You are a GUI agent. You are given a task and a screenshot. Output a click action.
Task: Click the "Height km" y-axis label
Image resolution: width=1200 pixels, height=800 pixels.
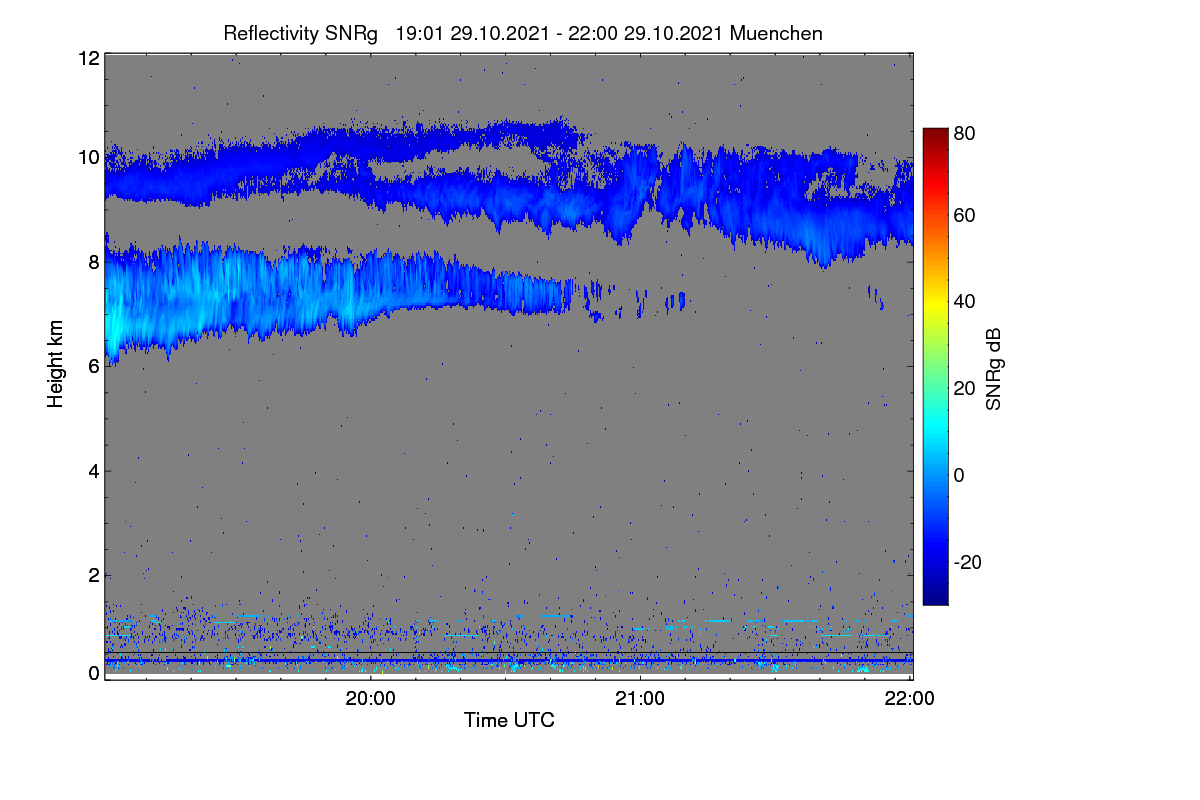coord(56,364)
